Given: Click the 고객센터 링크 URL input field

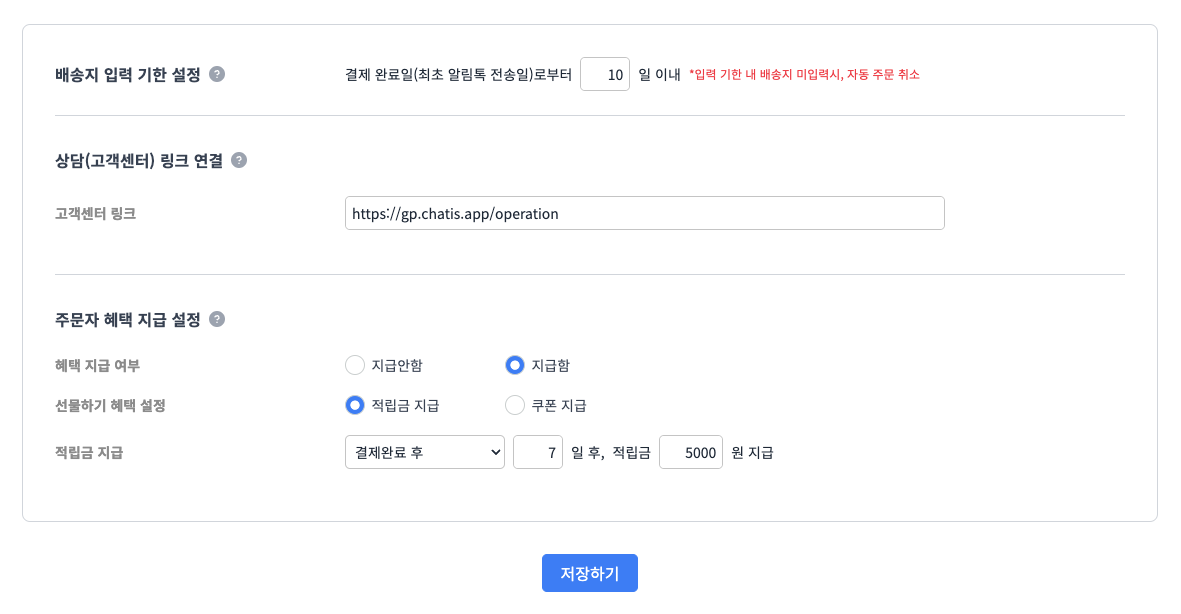Looking at the screenshot, I should click(x=644, y=213).
